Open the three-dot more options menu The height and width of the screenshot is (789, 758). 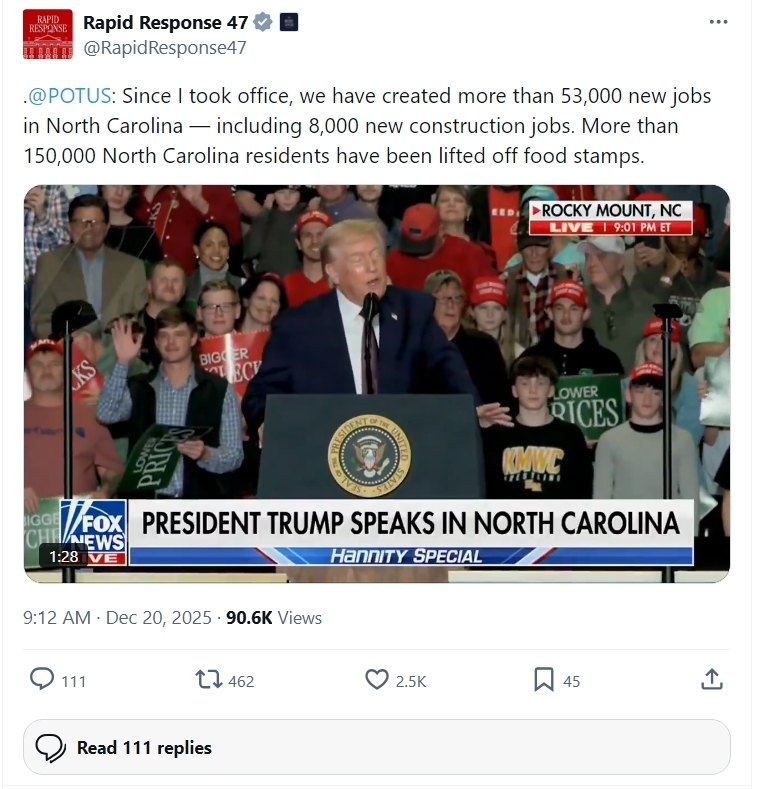718,22
